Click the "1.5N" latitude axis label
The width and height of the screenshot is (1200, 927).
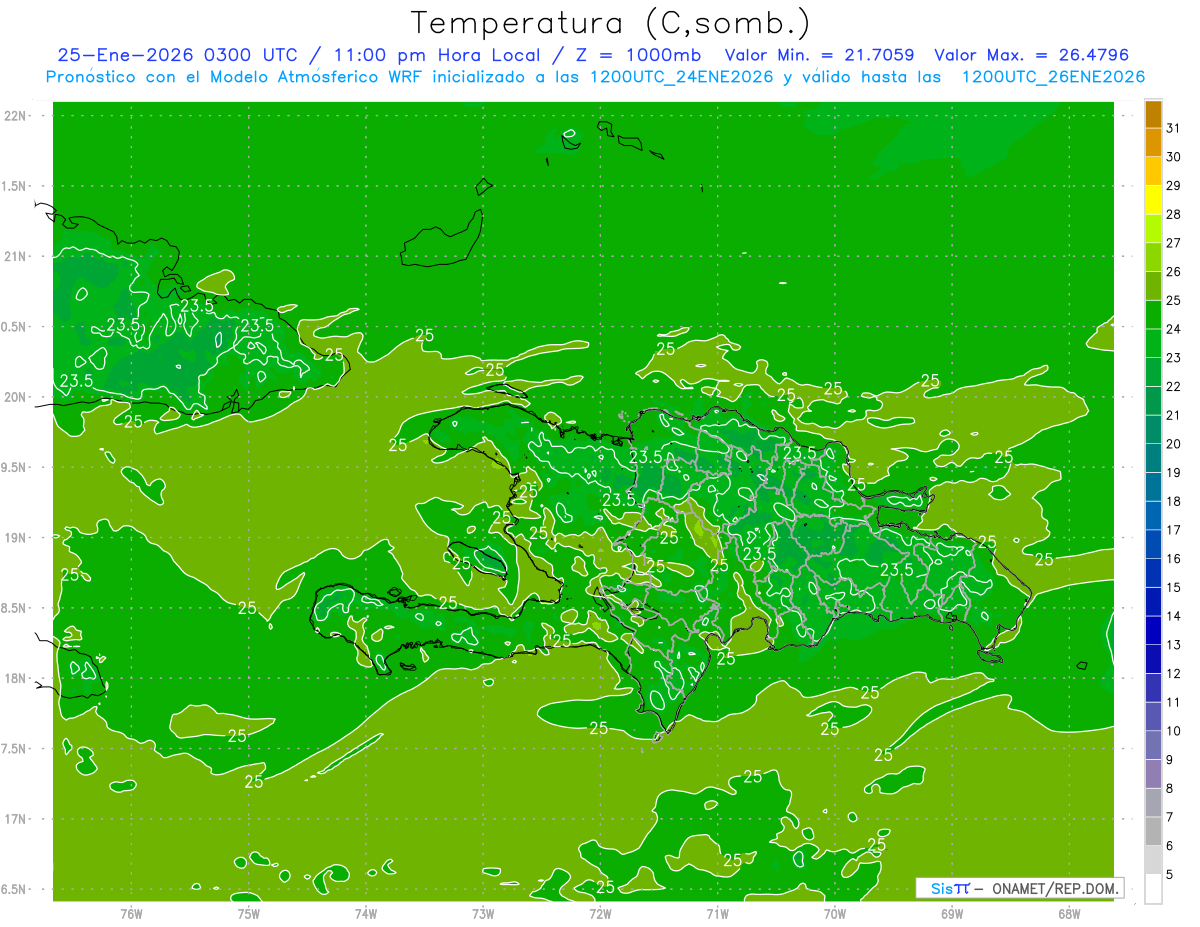(x=16, y=186)
